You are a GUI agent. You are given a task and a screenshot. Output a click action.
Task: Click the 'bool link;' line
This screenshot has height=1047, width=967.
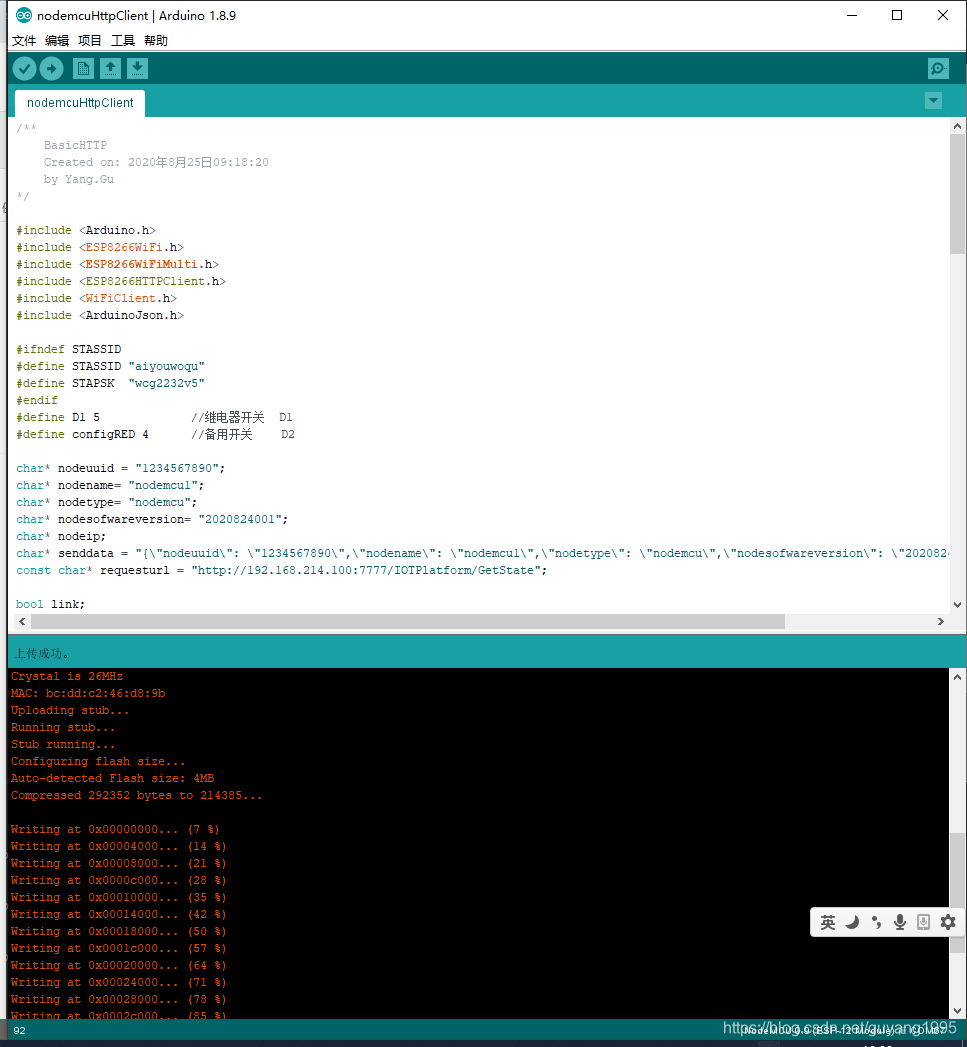[x=51, y=604]
